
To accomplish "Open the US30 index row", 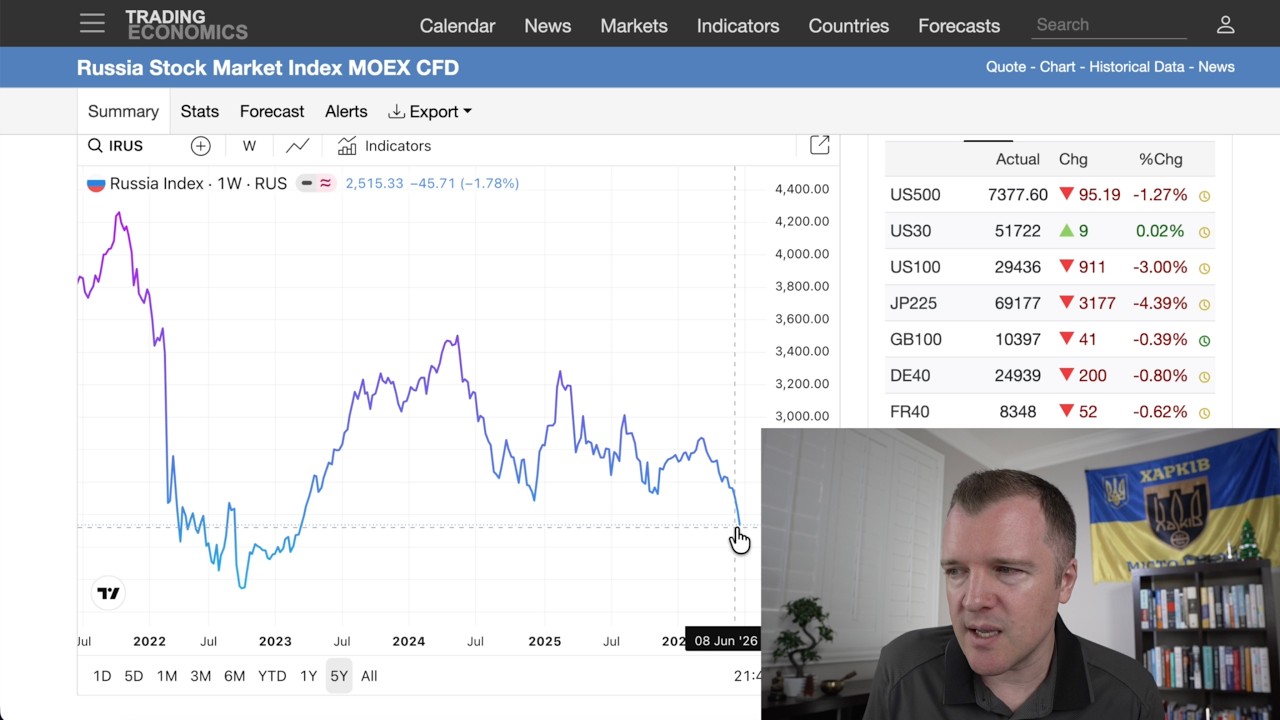I will coord(1050,231).
